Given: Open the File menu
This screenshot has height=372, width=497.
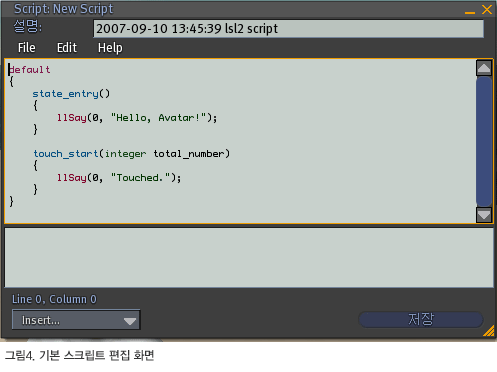Looking at the screenshot, I should coord(27,48).
